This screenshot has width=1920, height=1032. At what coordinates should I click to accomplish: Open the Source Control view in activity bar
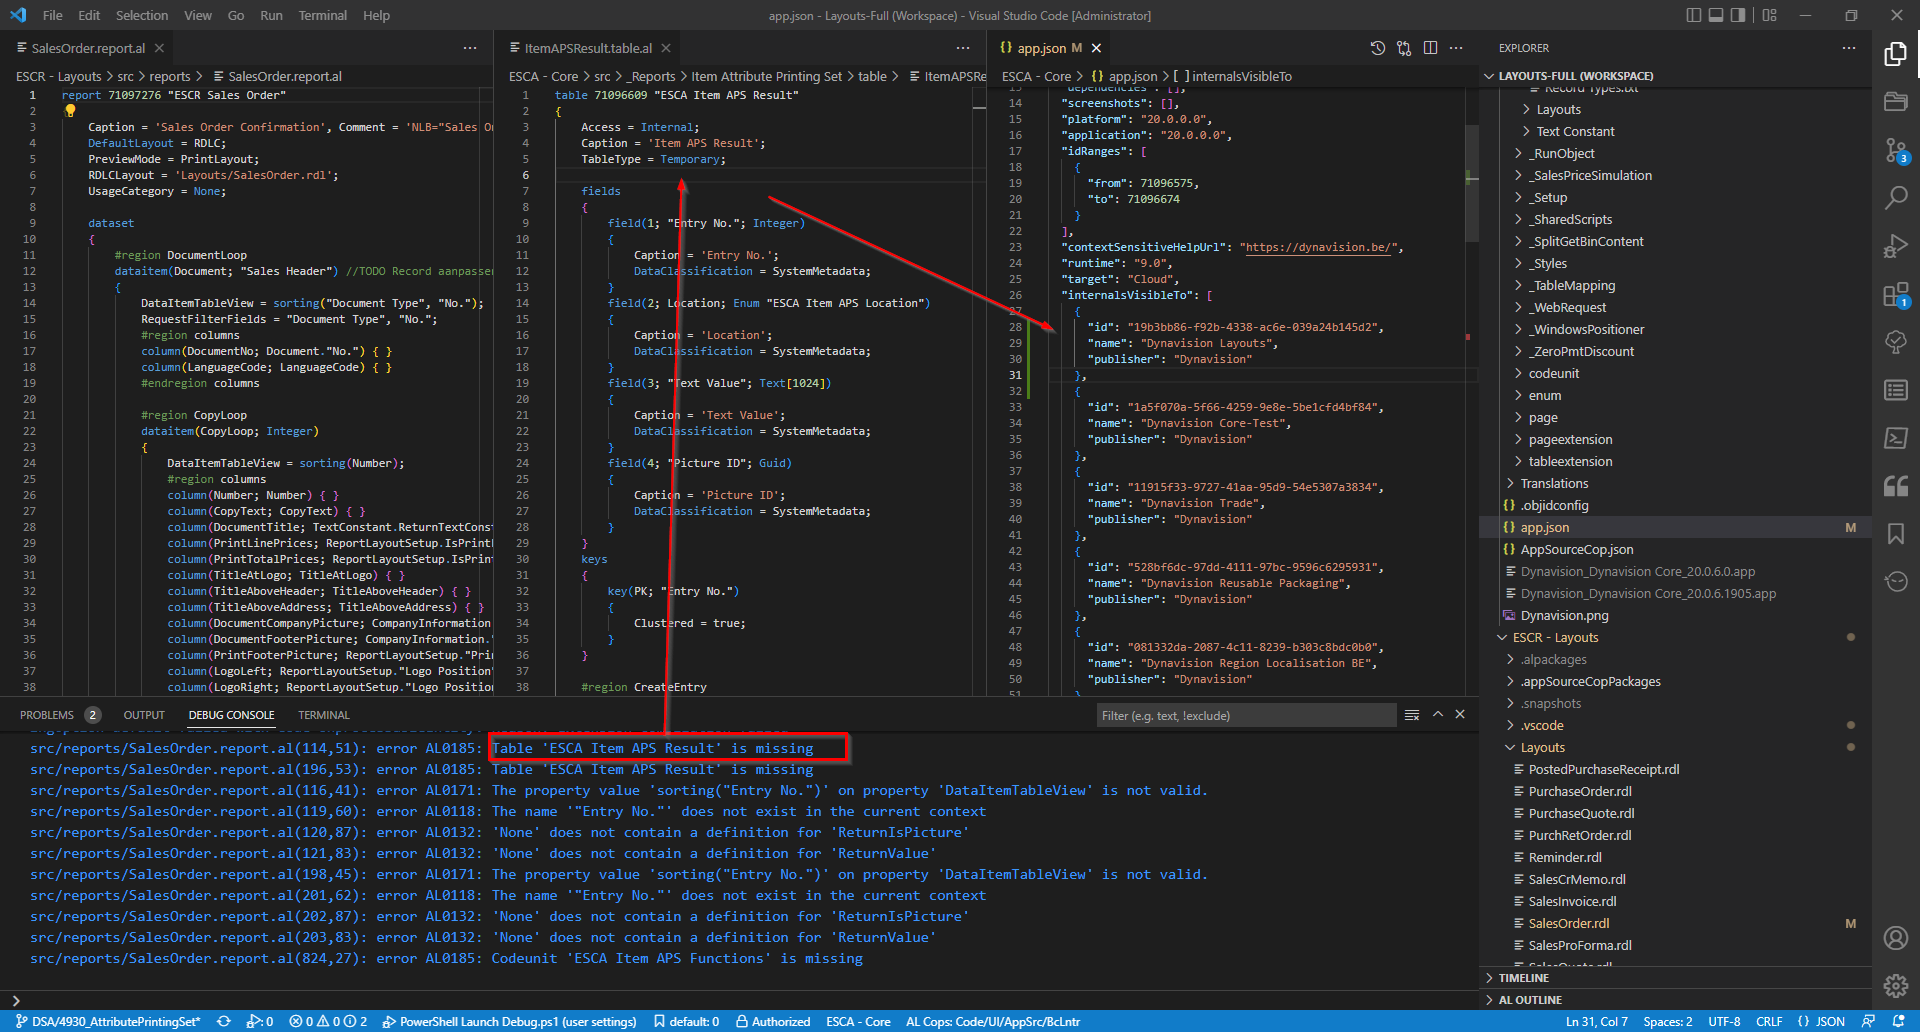(1896, 150)
